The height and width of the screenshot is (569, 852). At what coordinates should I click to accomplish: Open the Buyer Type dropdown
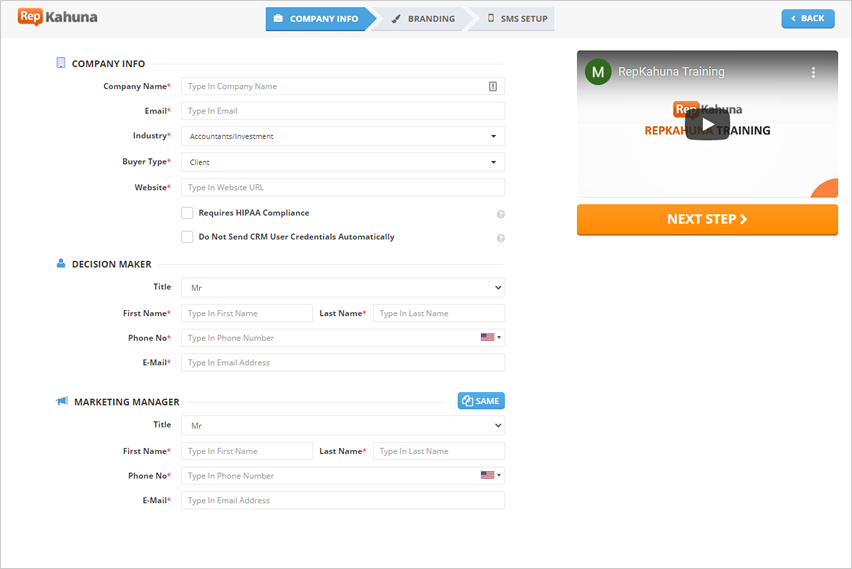(x=342, y=162)
